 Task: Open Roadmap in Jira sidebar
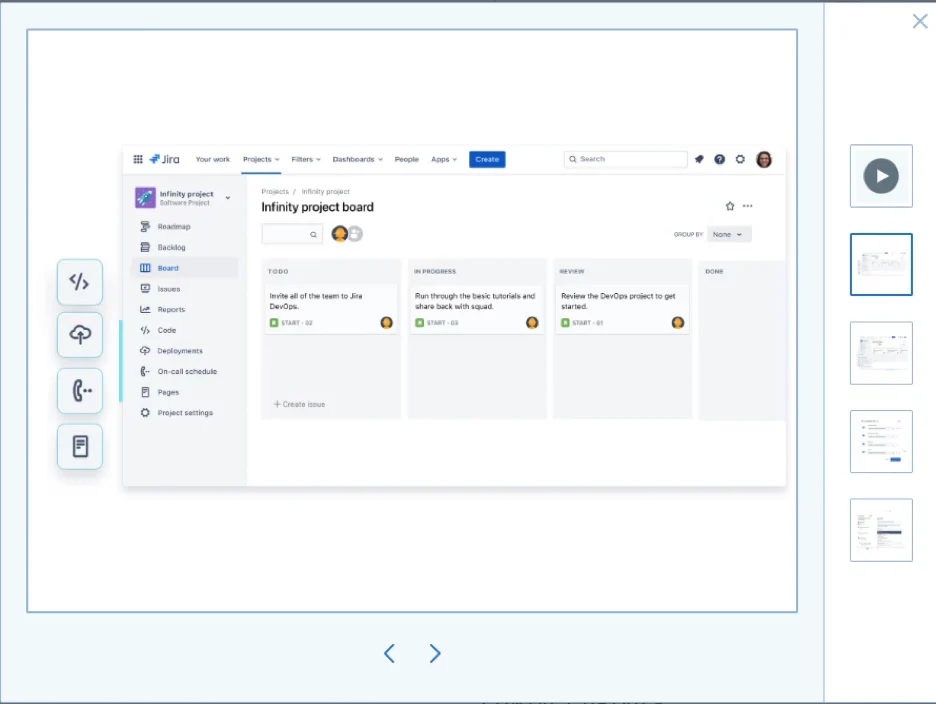pos(184,227)
